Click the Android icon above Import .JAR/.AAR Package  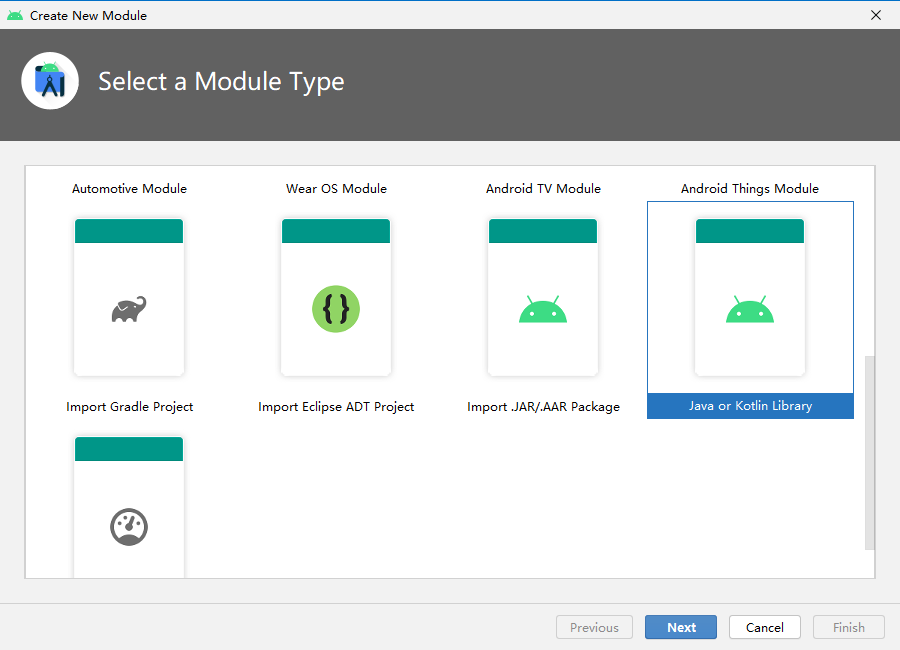[x=543, y=310]
